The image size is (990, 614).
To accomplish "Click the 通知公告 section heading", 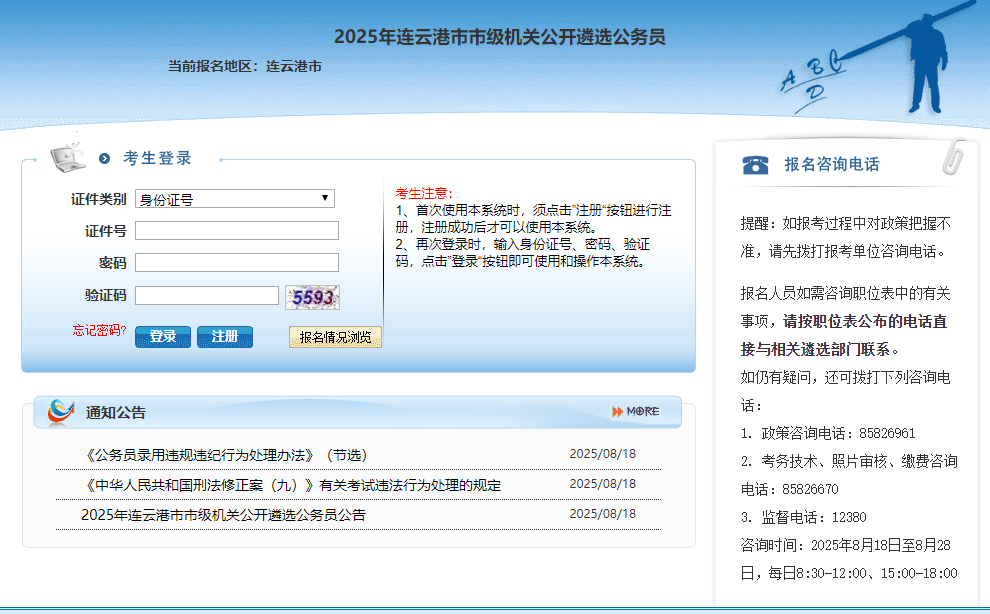I will tap(115, 412).
